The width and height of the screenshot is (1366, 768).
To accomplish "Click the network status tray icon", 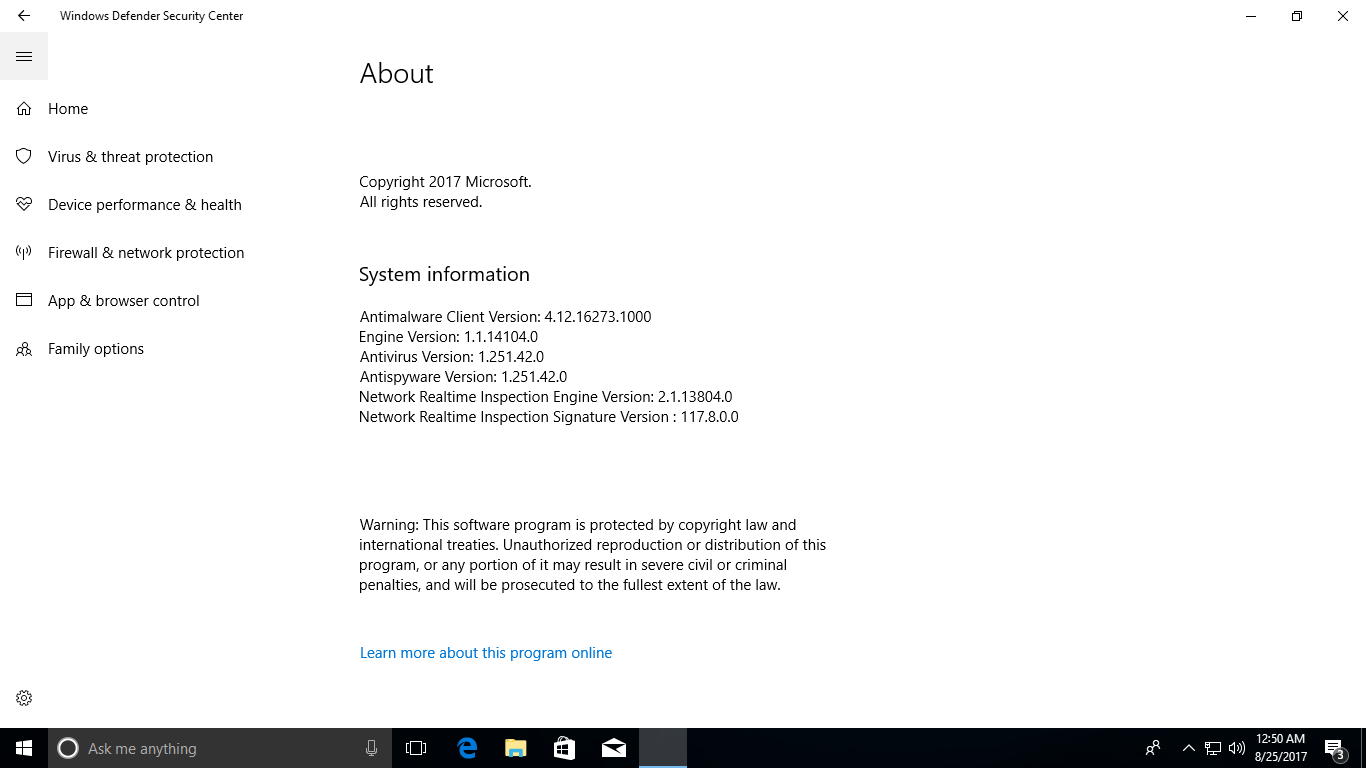I will (1213, 748).
